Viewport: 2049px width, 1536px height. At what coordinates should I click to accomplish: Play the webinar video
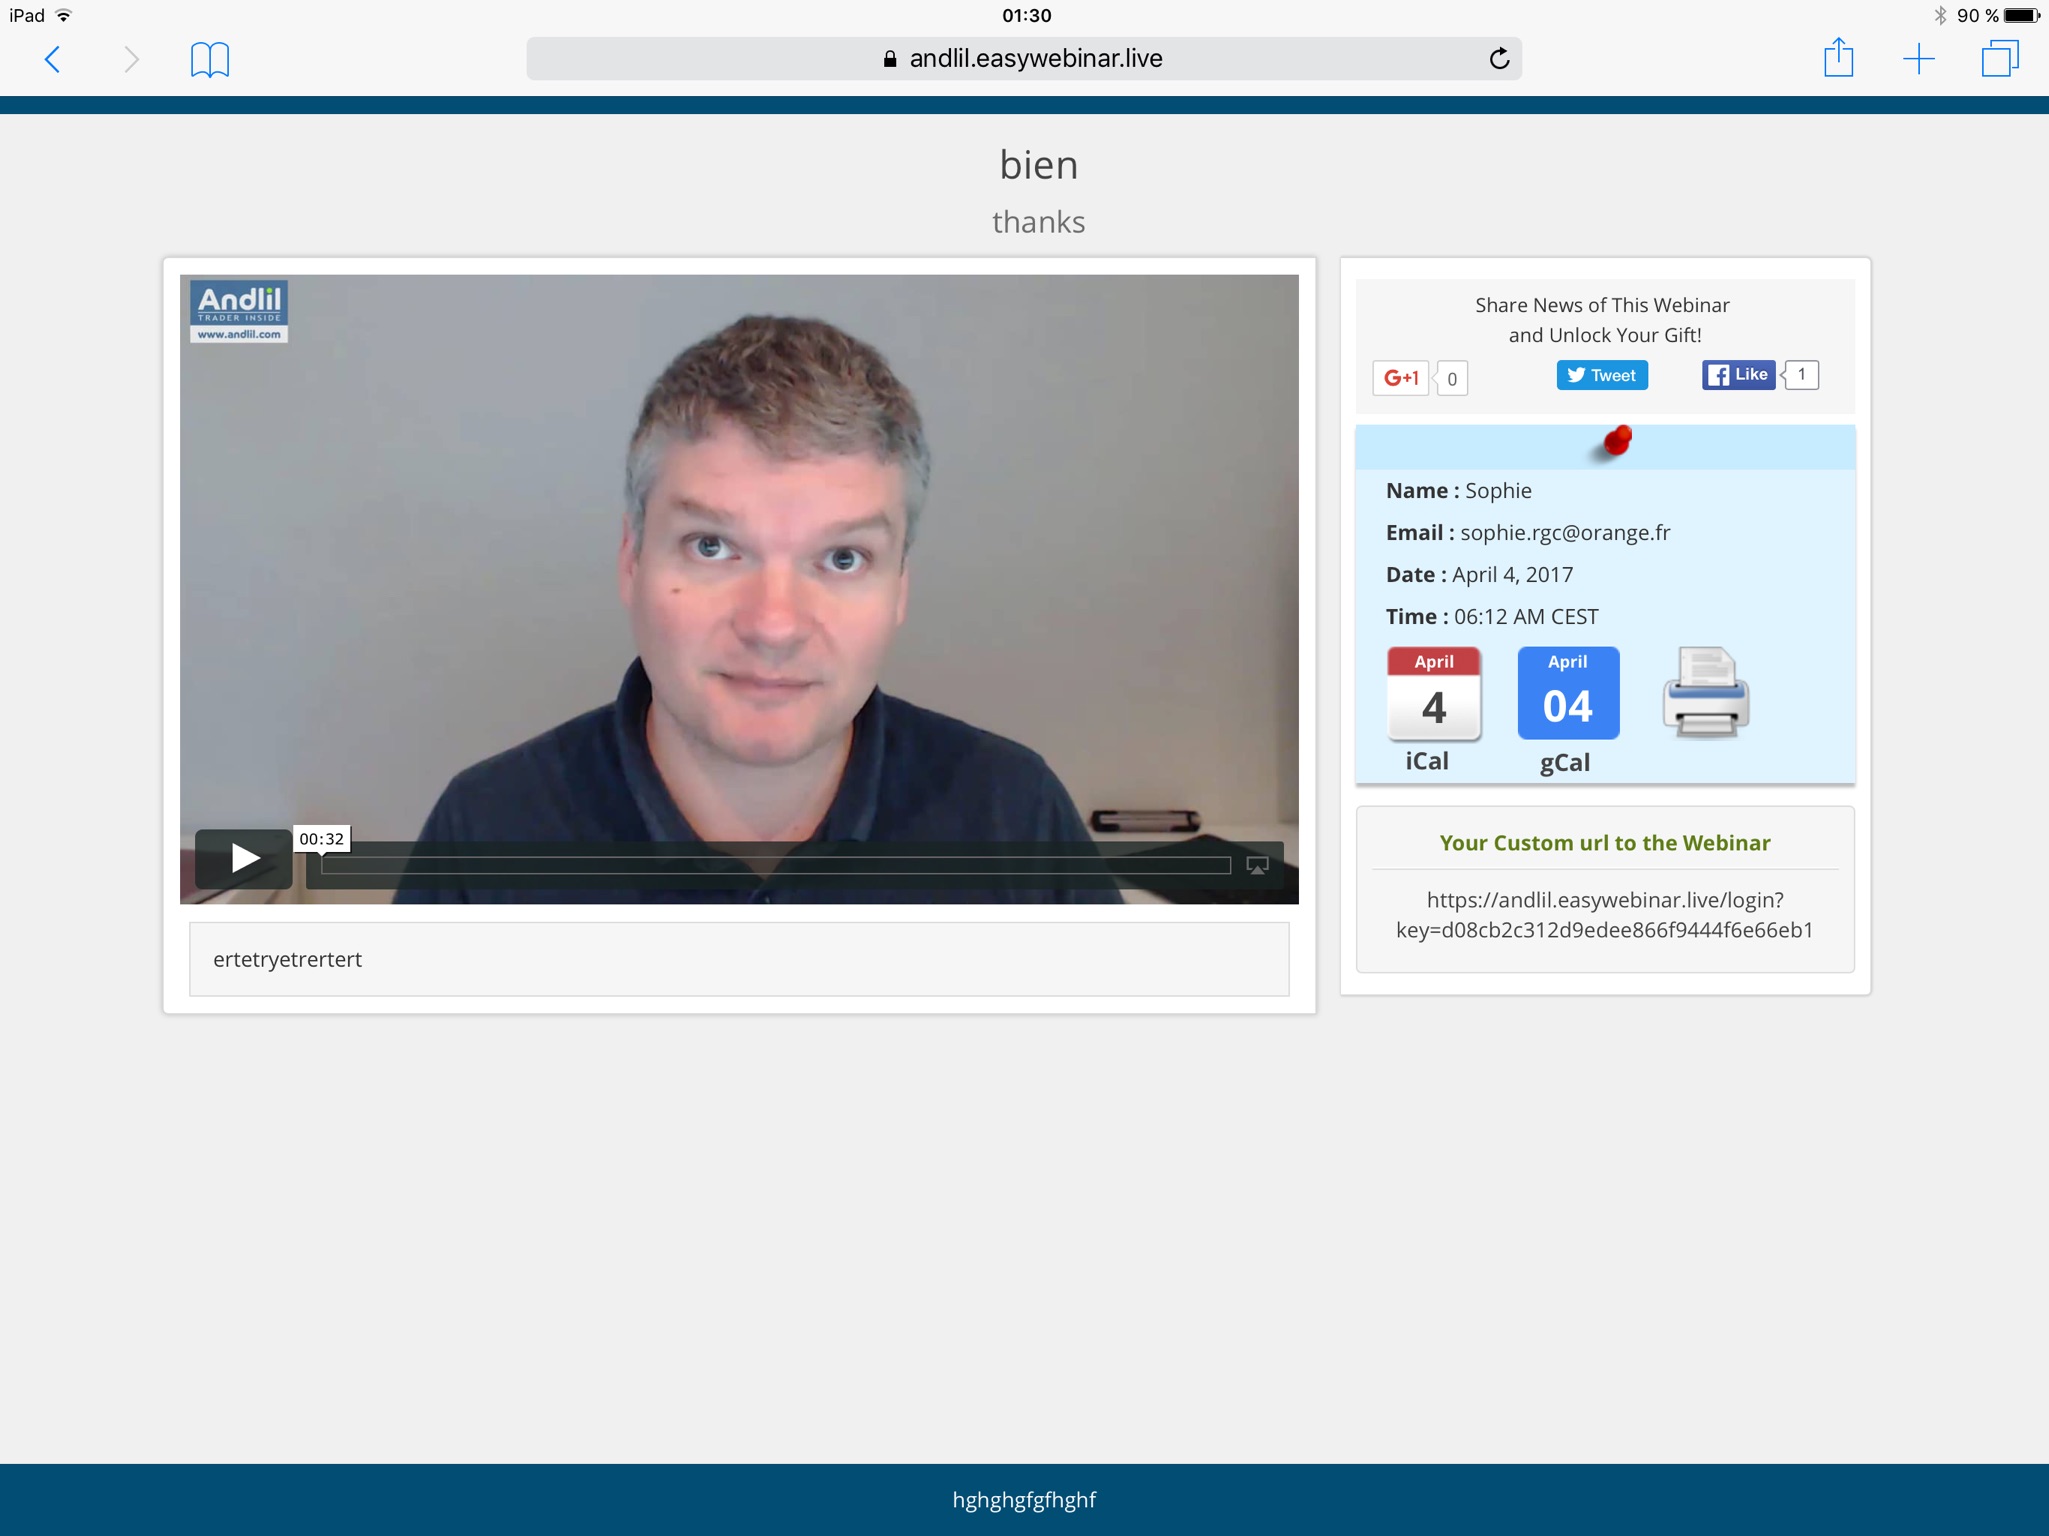tap(243, 858)
